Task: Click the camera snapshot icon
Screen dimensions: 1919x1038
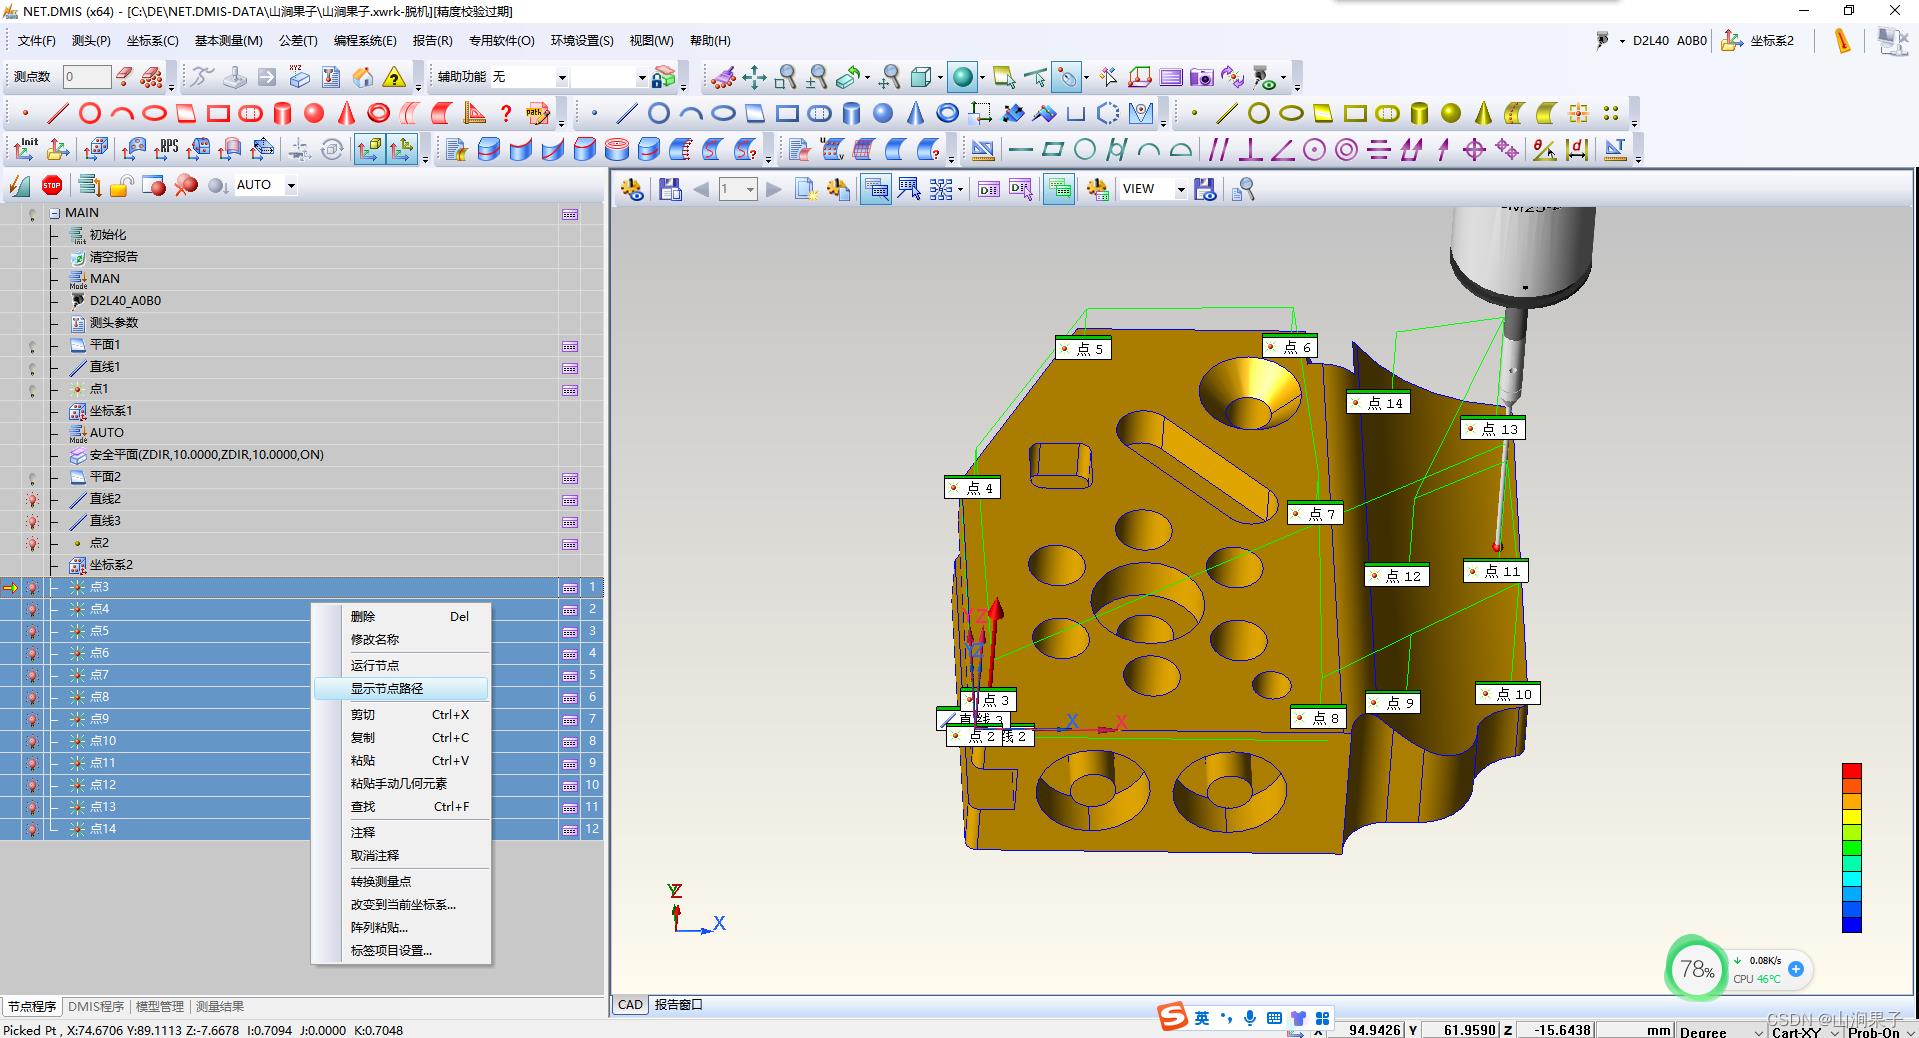Action: [1202, 77]
